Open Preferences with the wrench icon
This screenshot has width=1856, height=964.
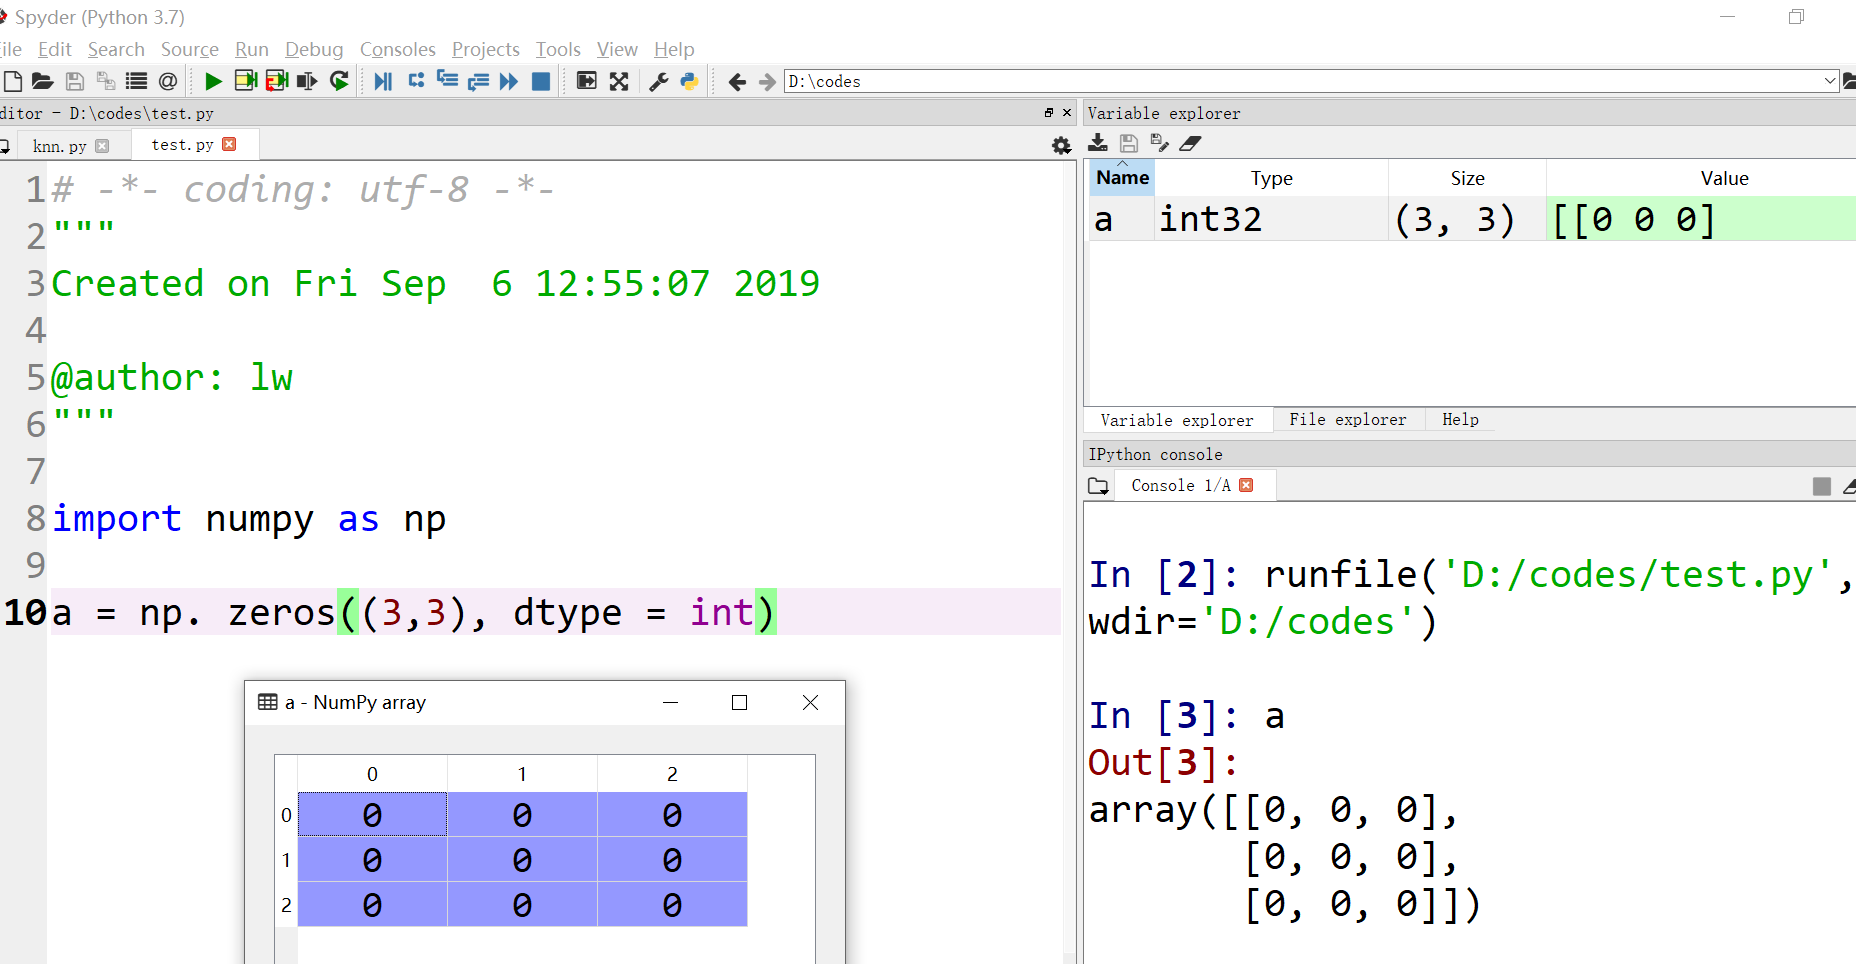pyautogui.click(x=658, y=81)
